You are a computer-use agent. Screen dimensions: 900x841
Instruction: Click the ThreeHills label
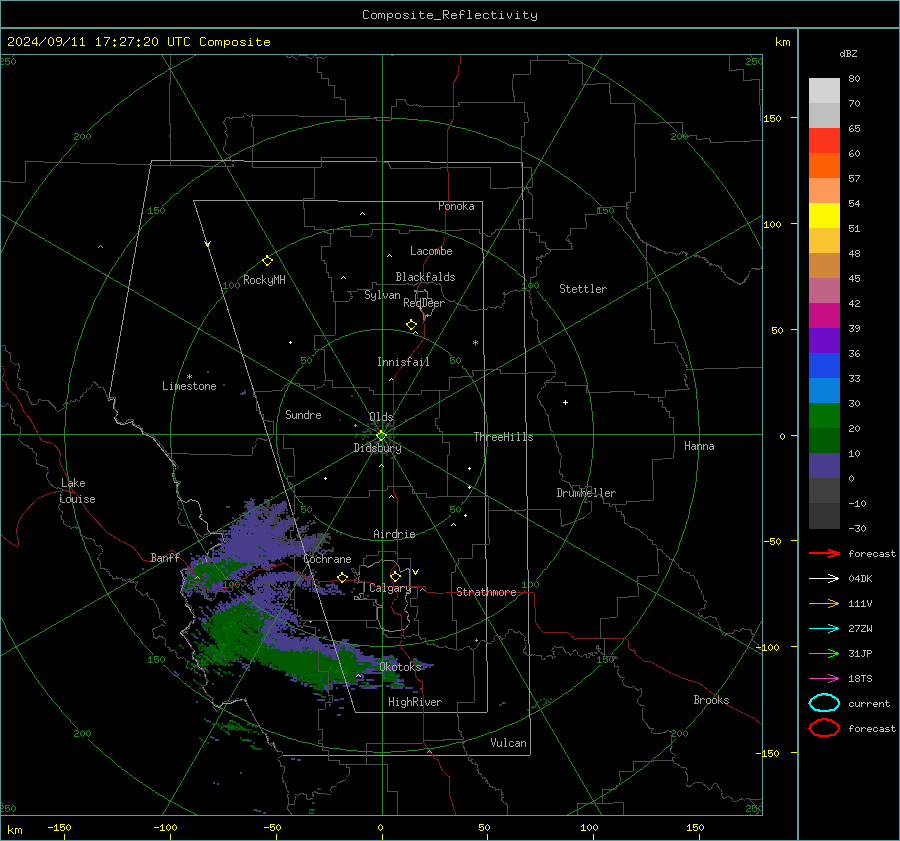tap(503, 437)
